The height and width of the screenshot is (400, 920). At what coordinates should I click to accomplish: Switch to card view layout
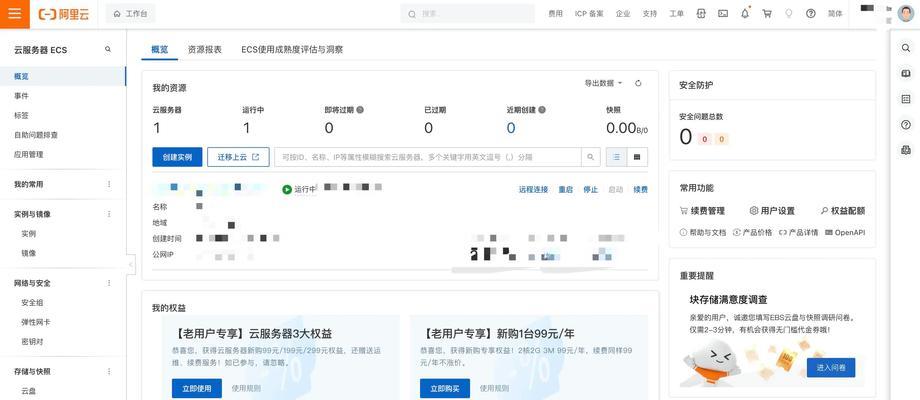click(637, 157)
